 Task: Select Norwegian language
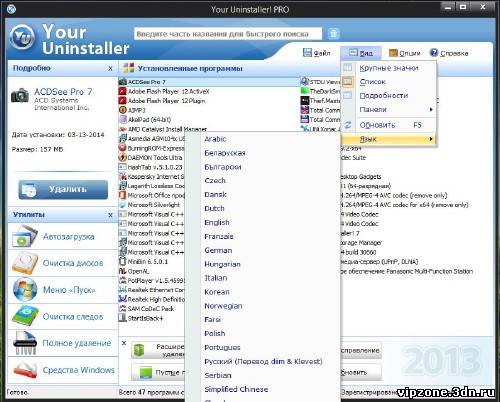click(223, 306)
